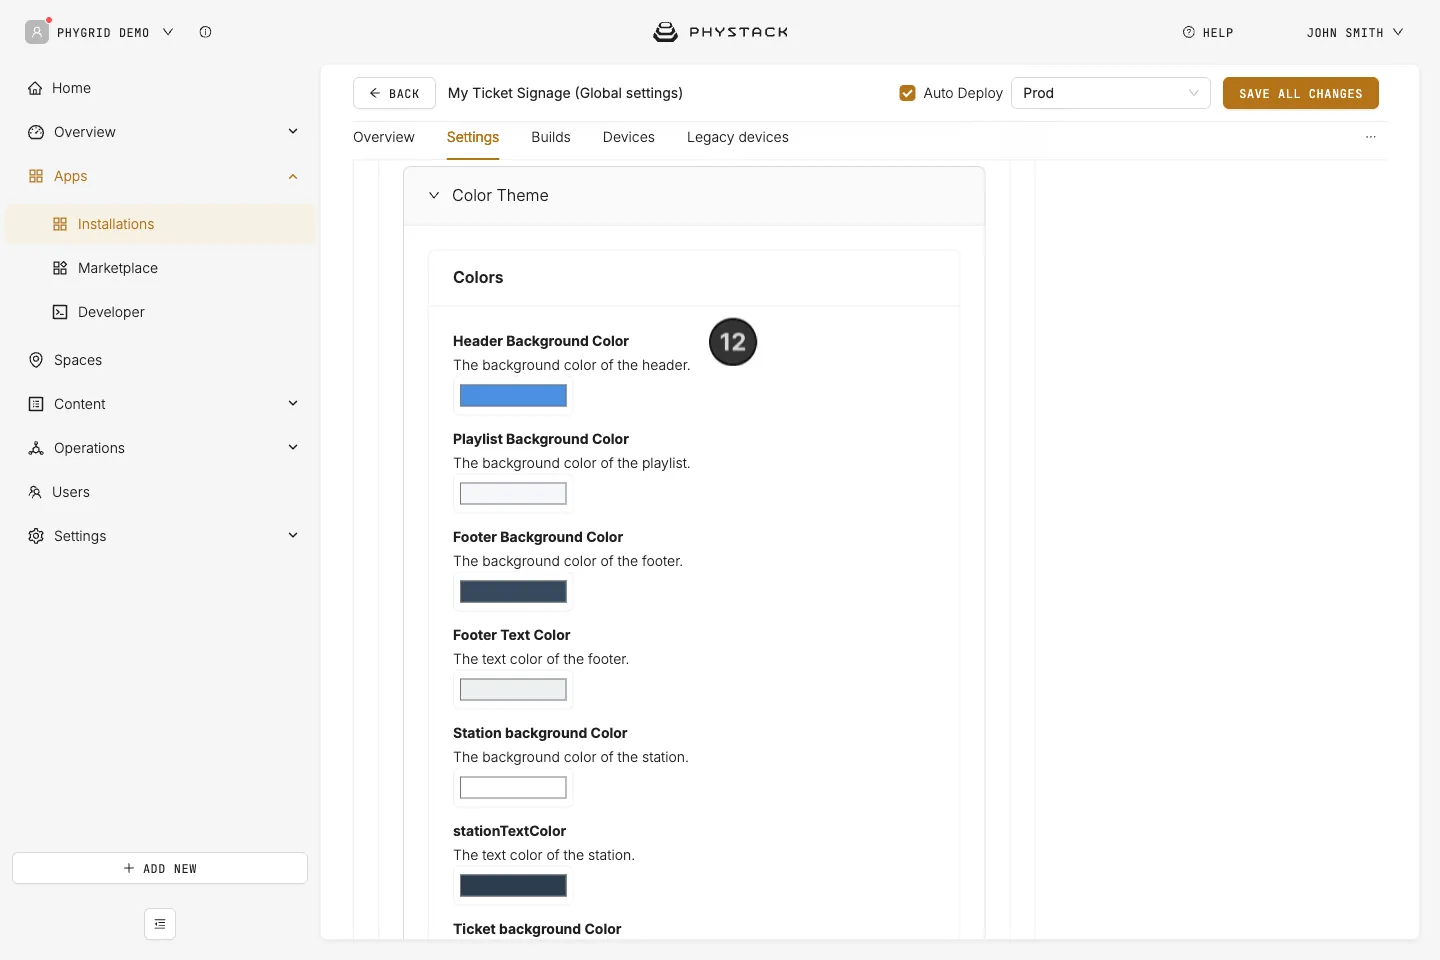Image resolution: width=1440 pixels, height=960 pixels.
Task: Collapse the Apps sidebar section chevron
Action: (293, 176)
